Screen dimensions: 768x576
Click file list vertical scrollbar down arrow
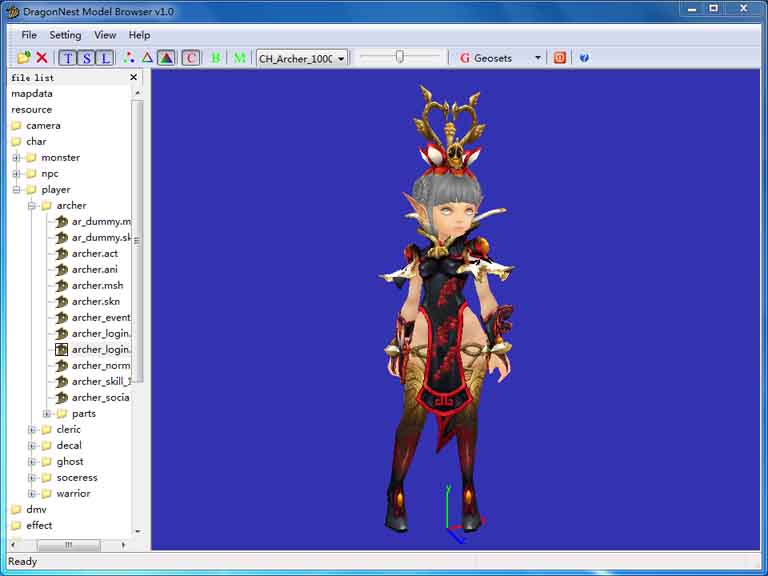[138, 531]
